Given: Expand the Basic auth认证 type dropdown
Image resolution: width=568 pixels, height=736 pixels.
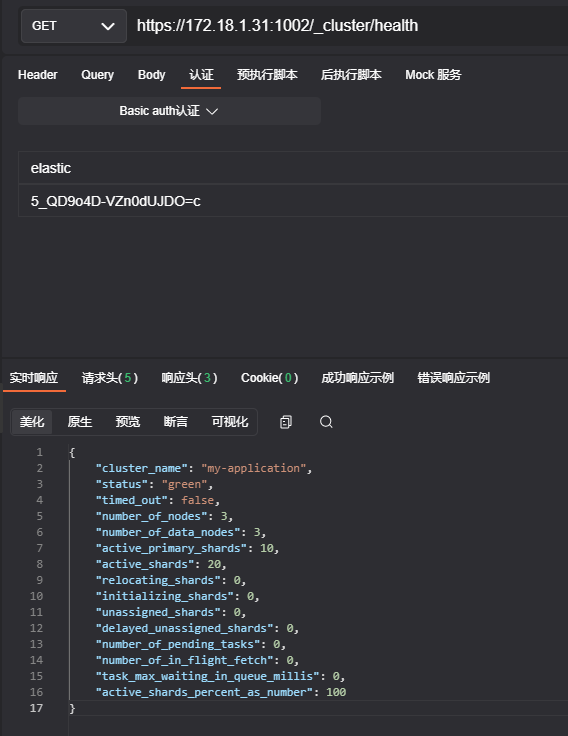Looking at the screenshot, I should pyautogui.click(x=169, y=111).
